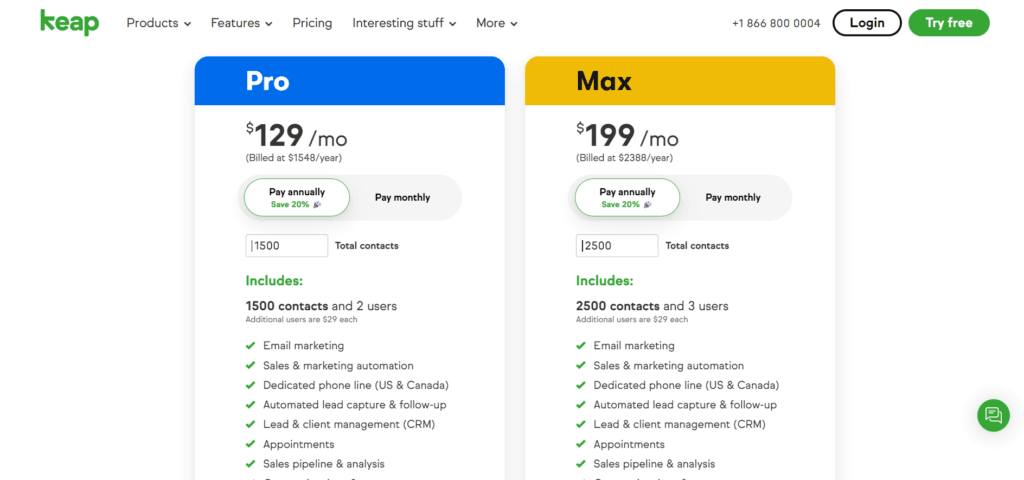Click the Max $199 /mo price
The width and height of the screenshot is (1024, 480).
[627, 136]
